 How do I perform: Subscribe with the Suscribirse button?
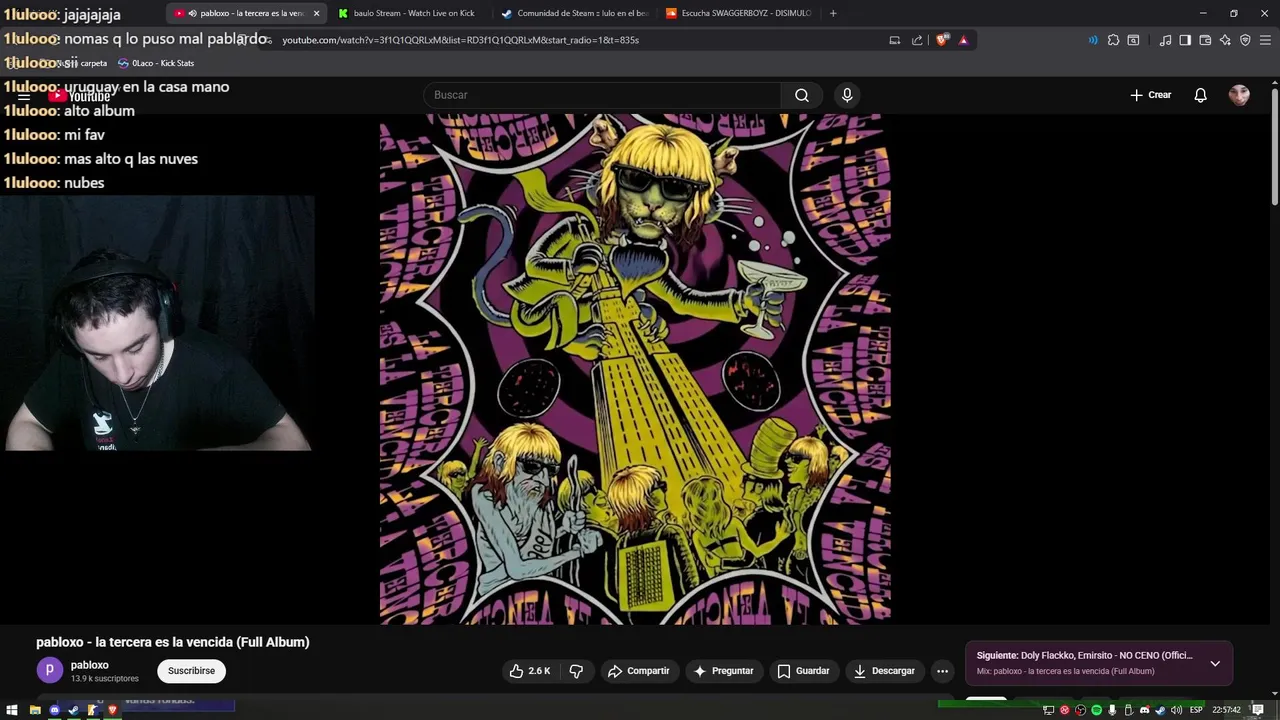tap(191, 671)
